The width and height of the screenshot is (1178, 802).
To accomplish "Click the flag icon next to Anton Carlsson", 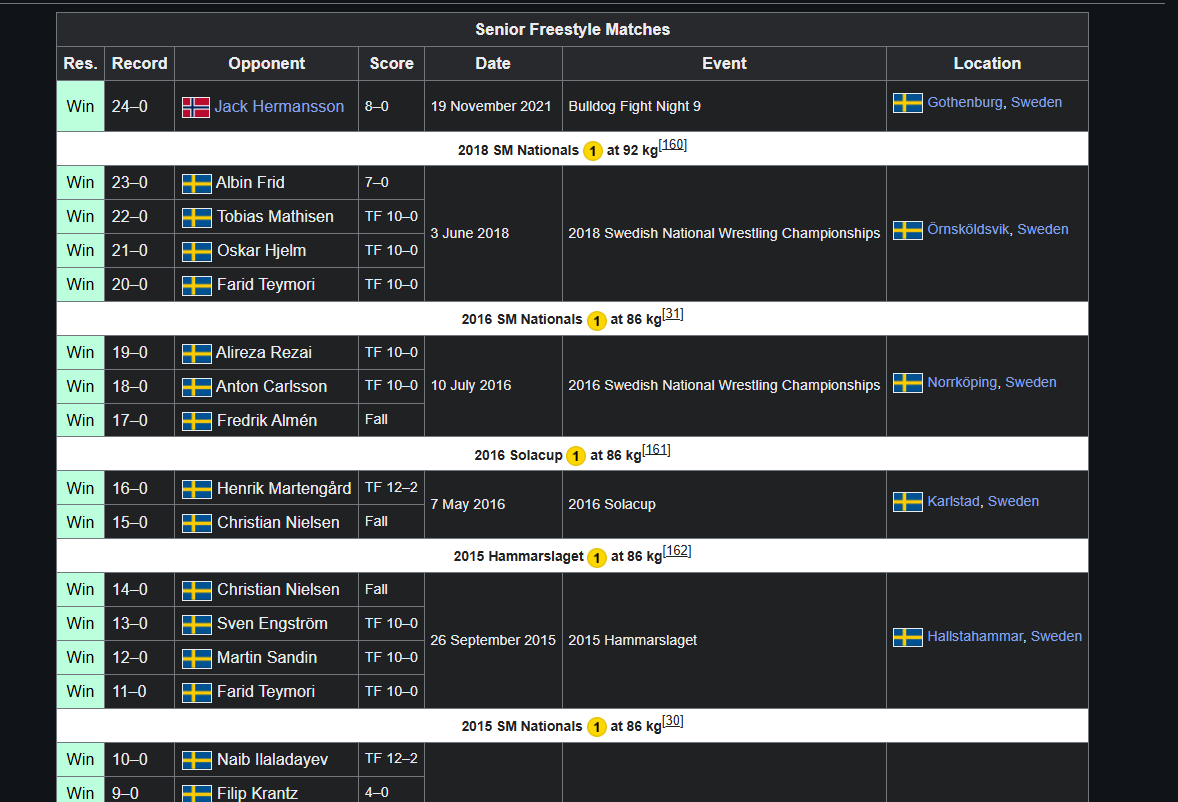I will point(197,387).
